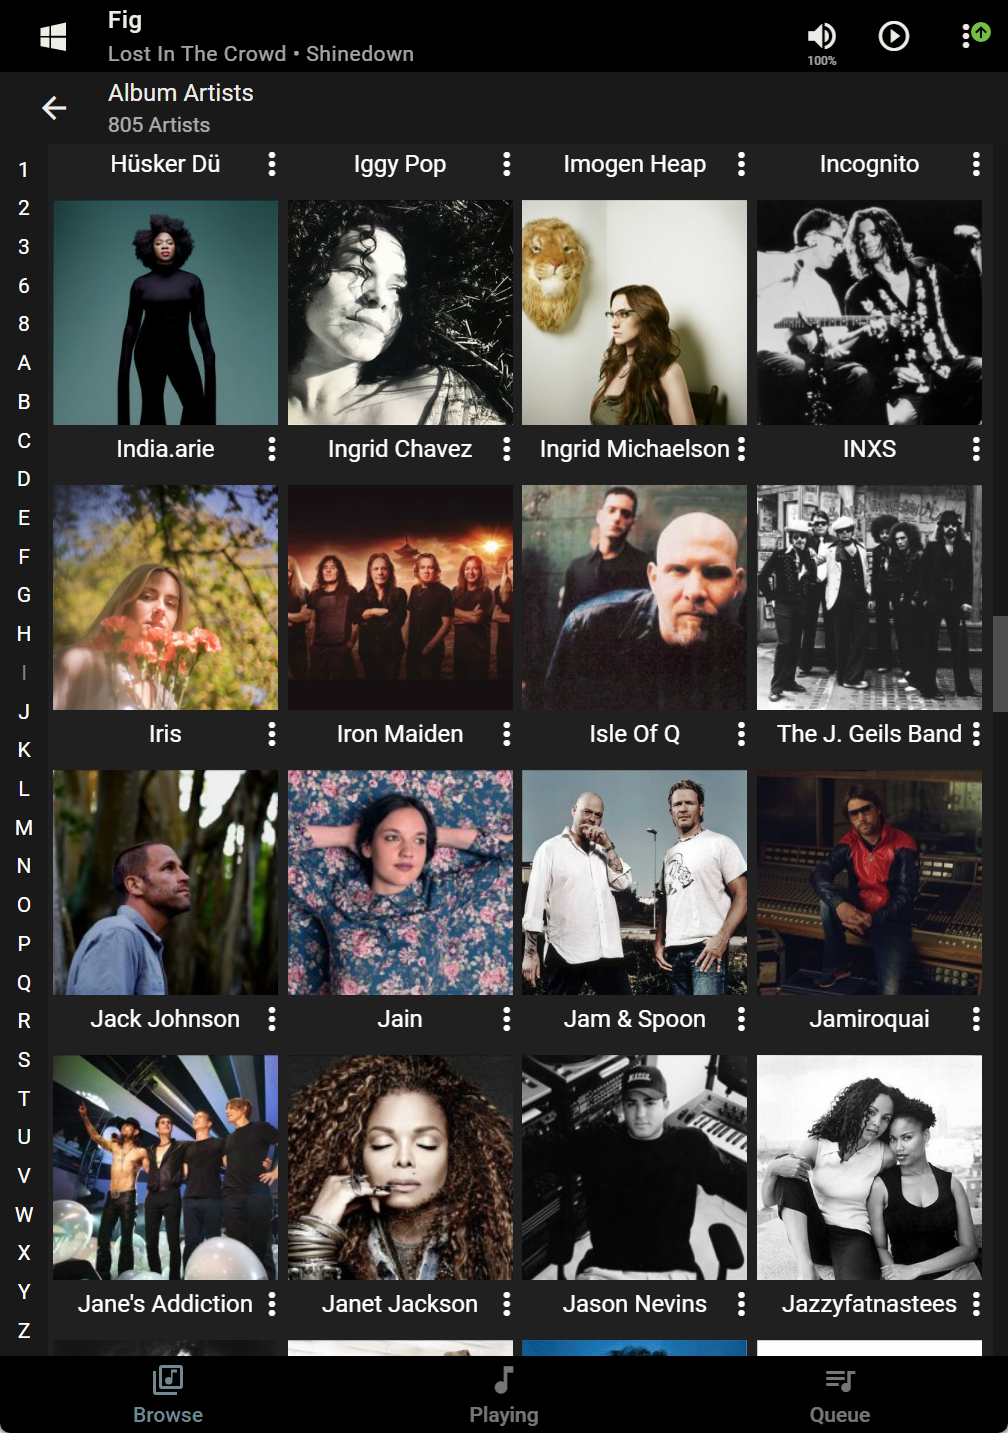
Task: Open options menu for Iron Maiden
Action: coord(507,734)
